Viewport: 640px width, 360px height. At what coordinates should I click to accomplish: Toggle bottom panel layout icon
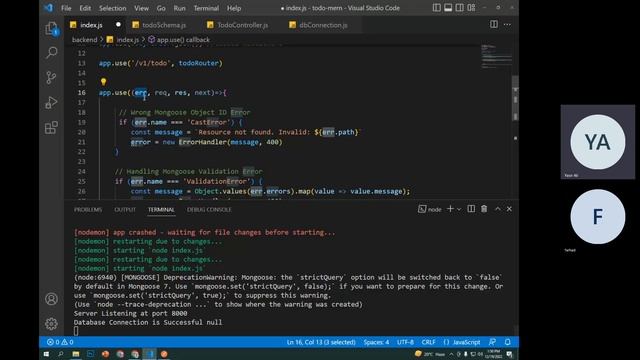448,8
